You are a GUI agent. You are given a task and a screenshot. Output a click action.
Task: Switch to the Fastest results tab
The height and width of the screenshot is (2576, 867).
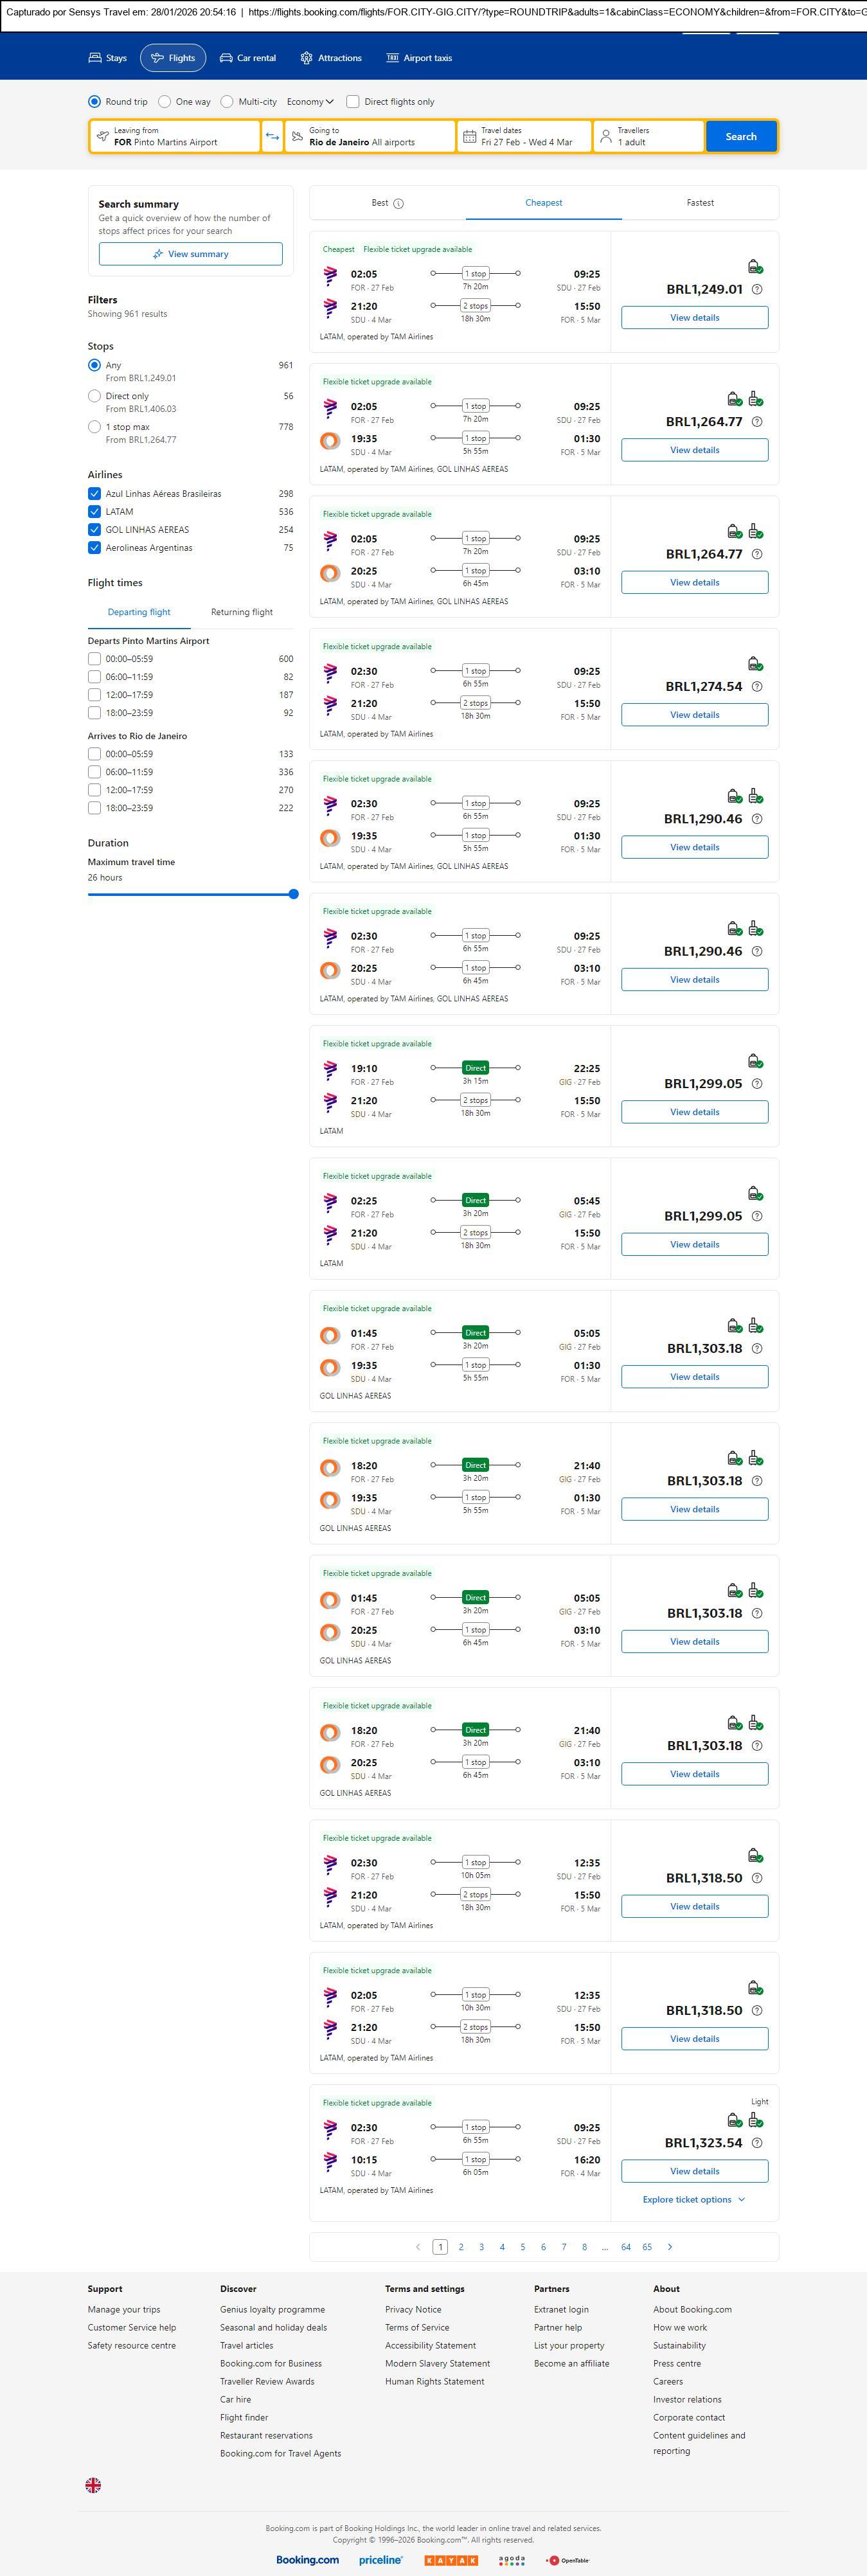700,203
